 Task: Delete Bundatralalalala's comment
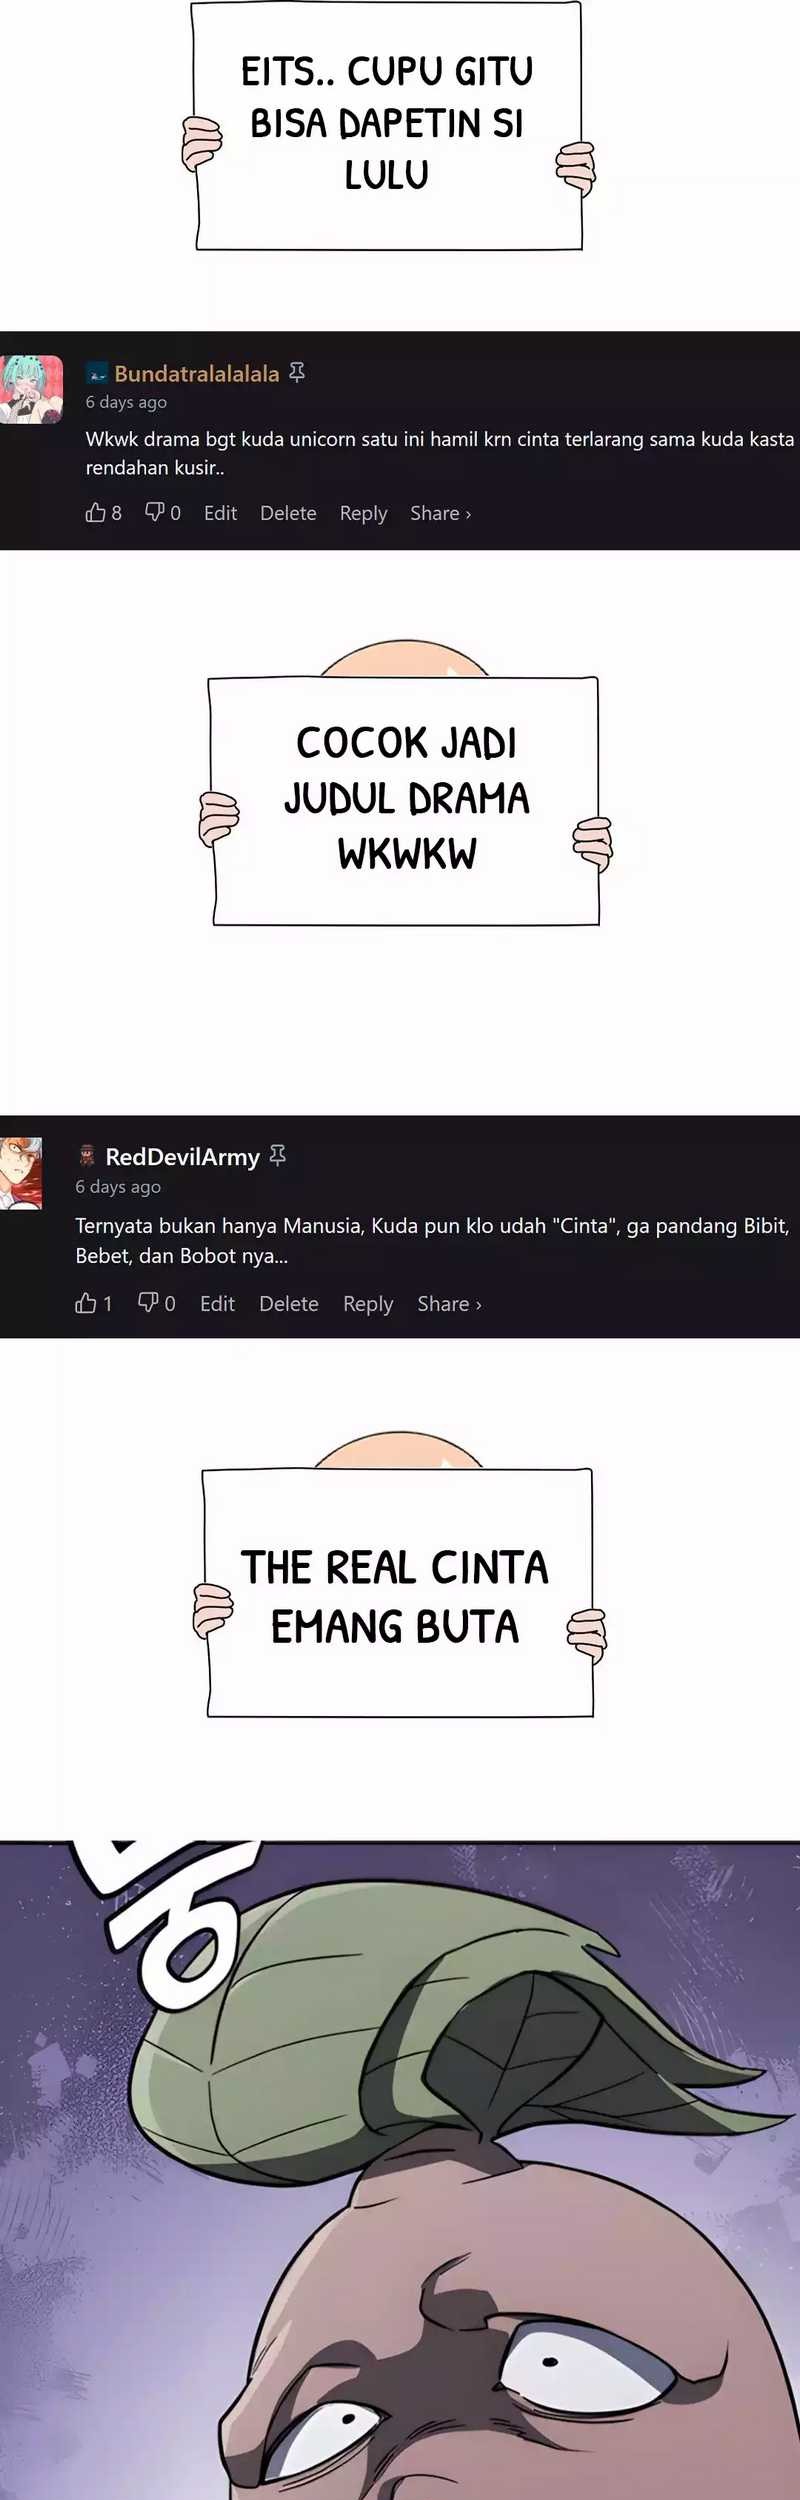288,513
